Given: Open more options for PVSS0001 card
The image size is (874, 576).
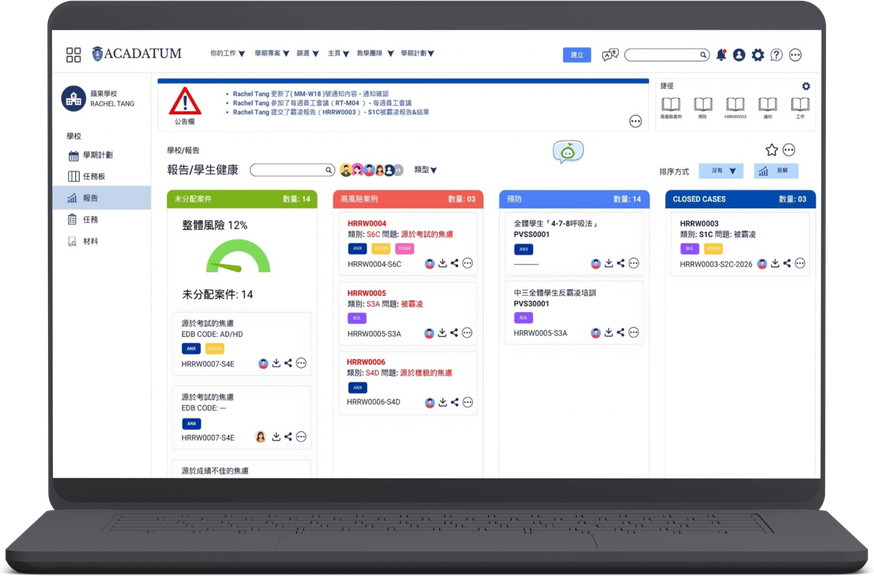Looking at the screenshot, I should pos(634,263).
